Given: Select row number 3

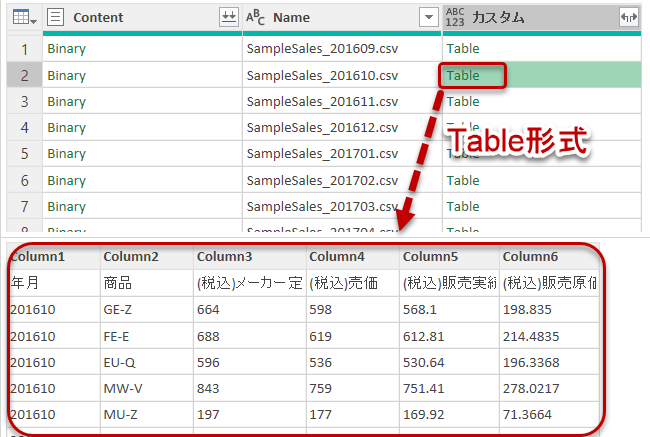Looking at the screenshot, I should point(24,102).
